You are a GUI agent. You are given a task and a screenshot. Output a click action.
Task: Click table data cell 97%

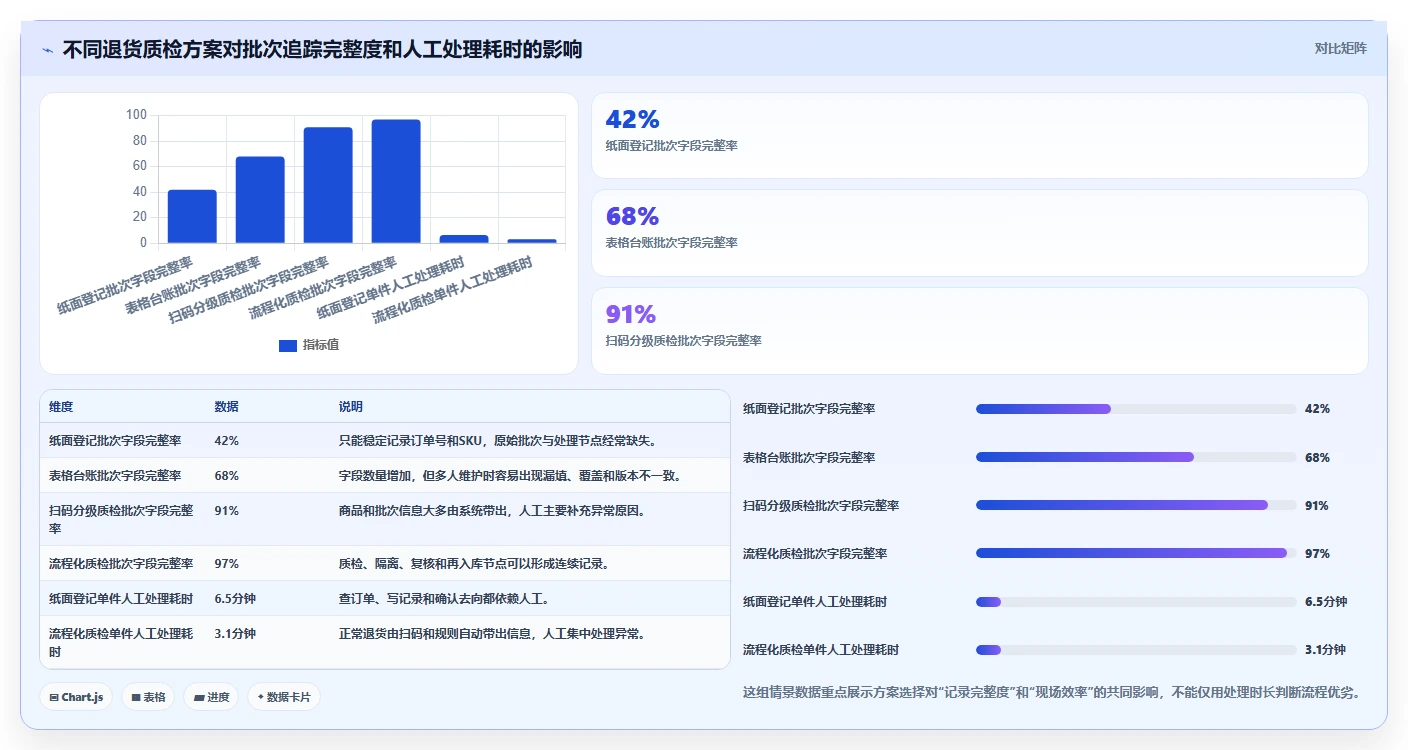(226, 563)
